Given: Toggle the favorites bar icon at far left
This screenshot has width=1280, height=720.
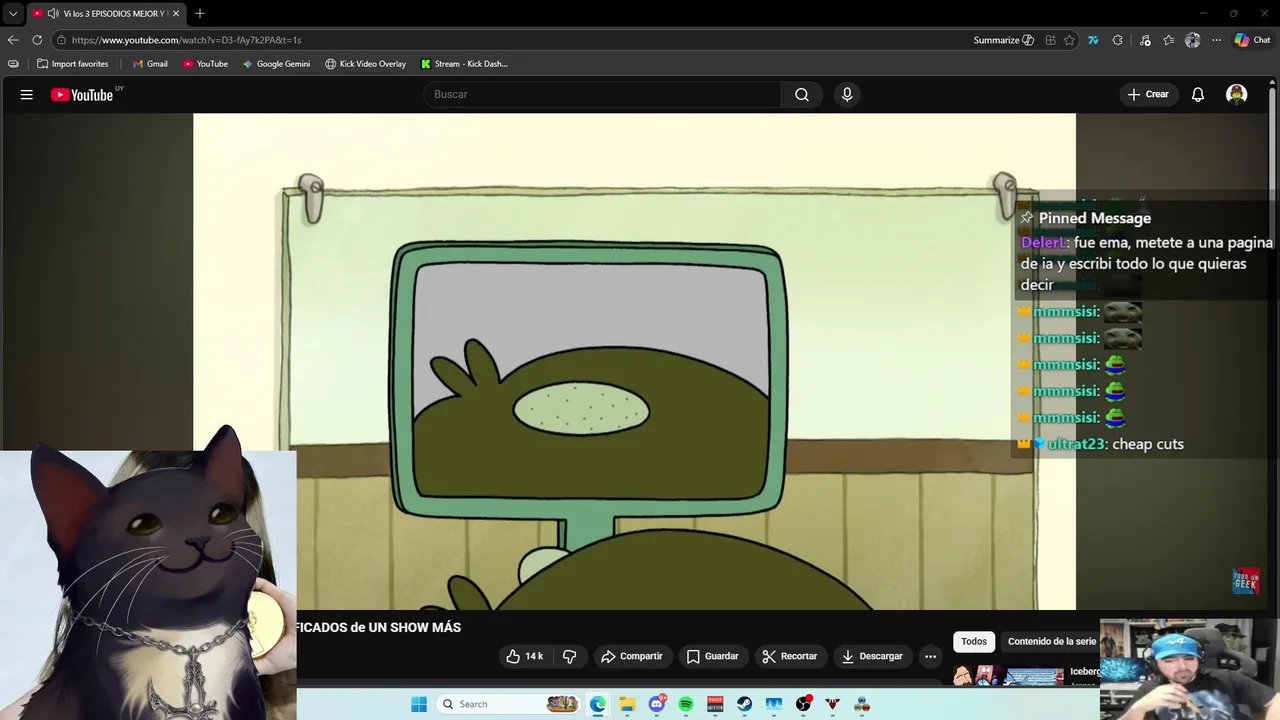Looking at the screenshot, I should (x=13, y=64).
